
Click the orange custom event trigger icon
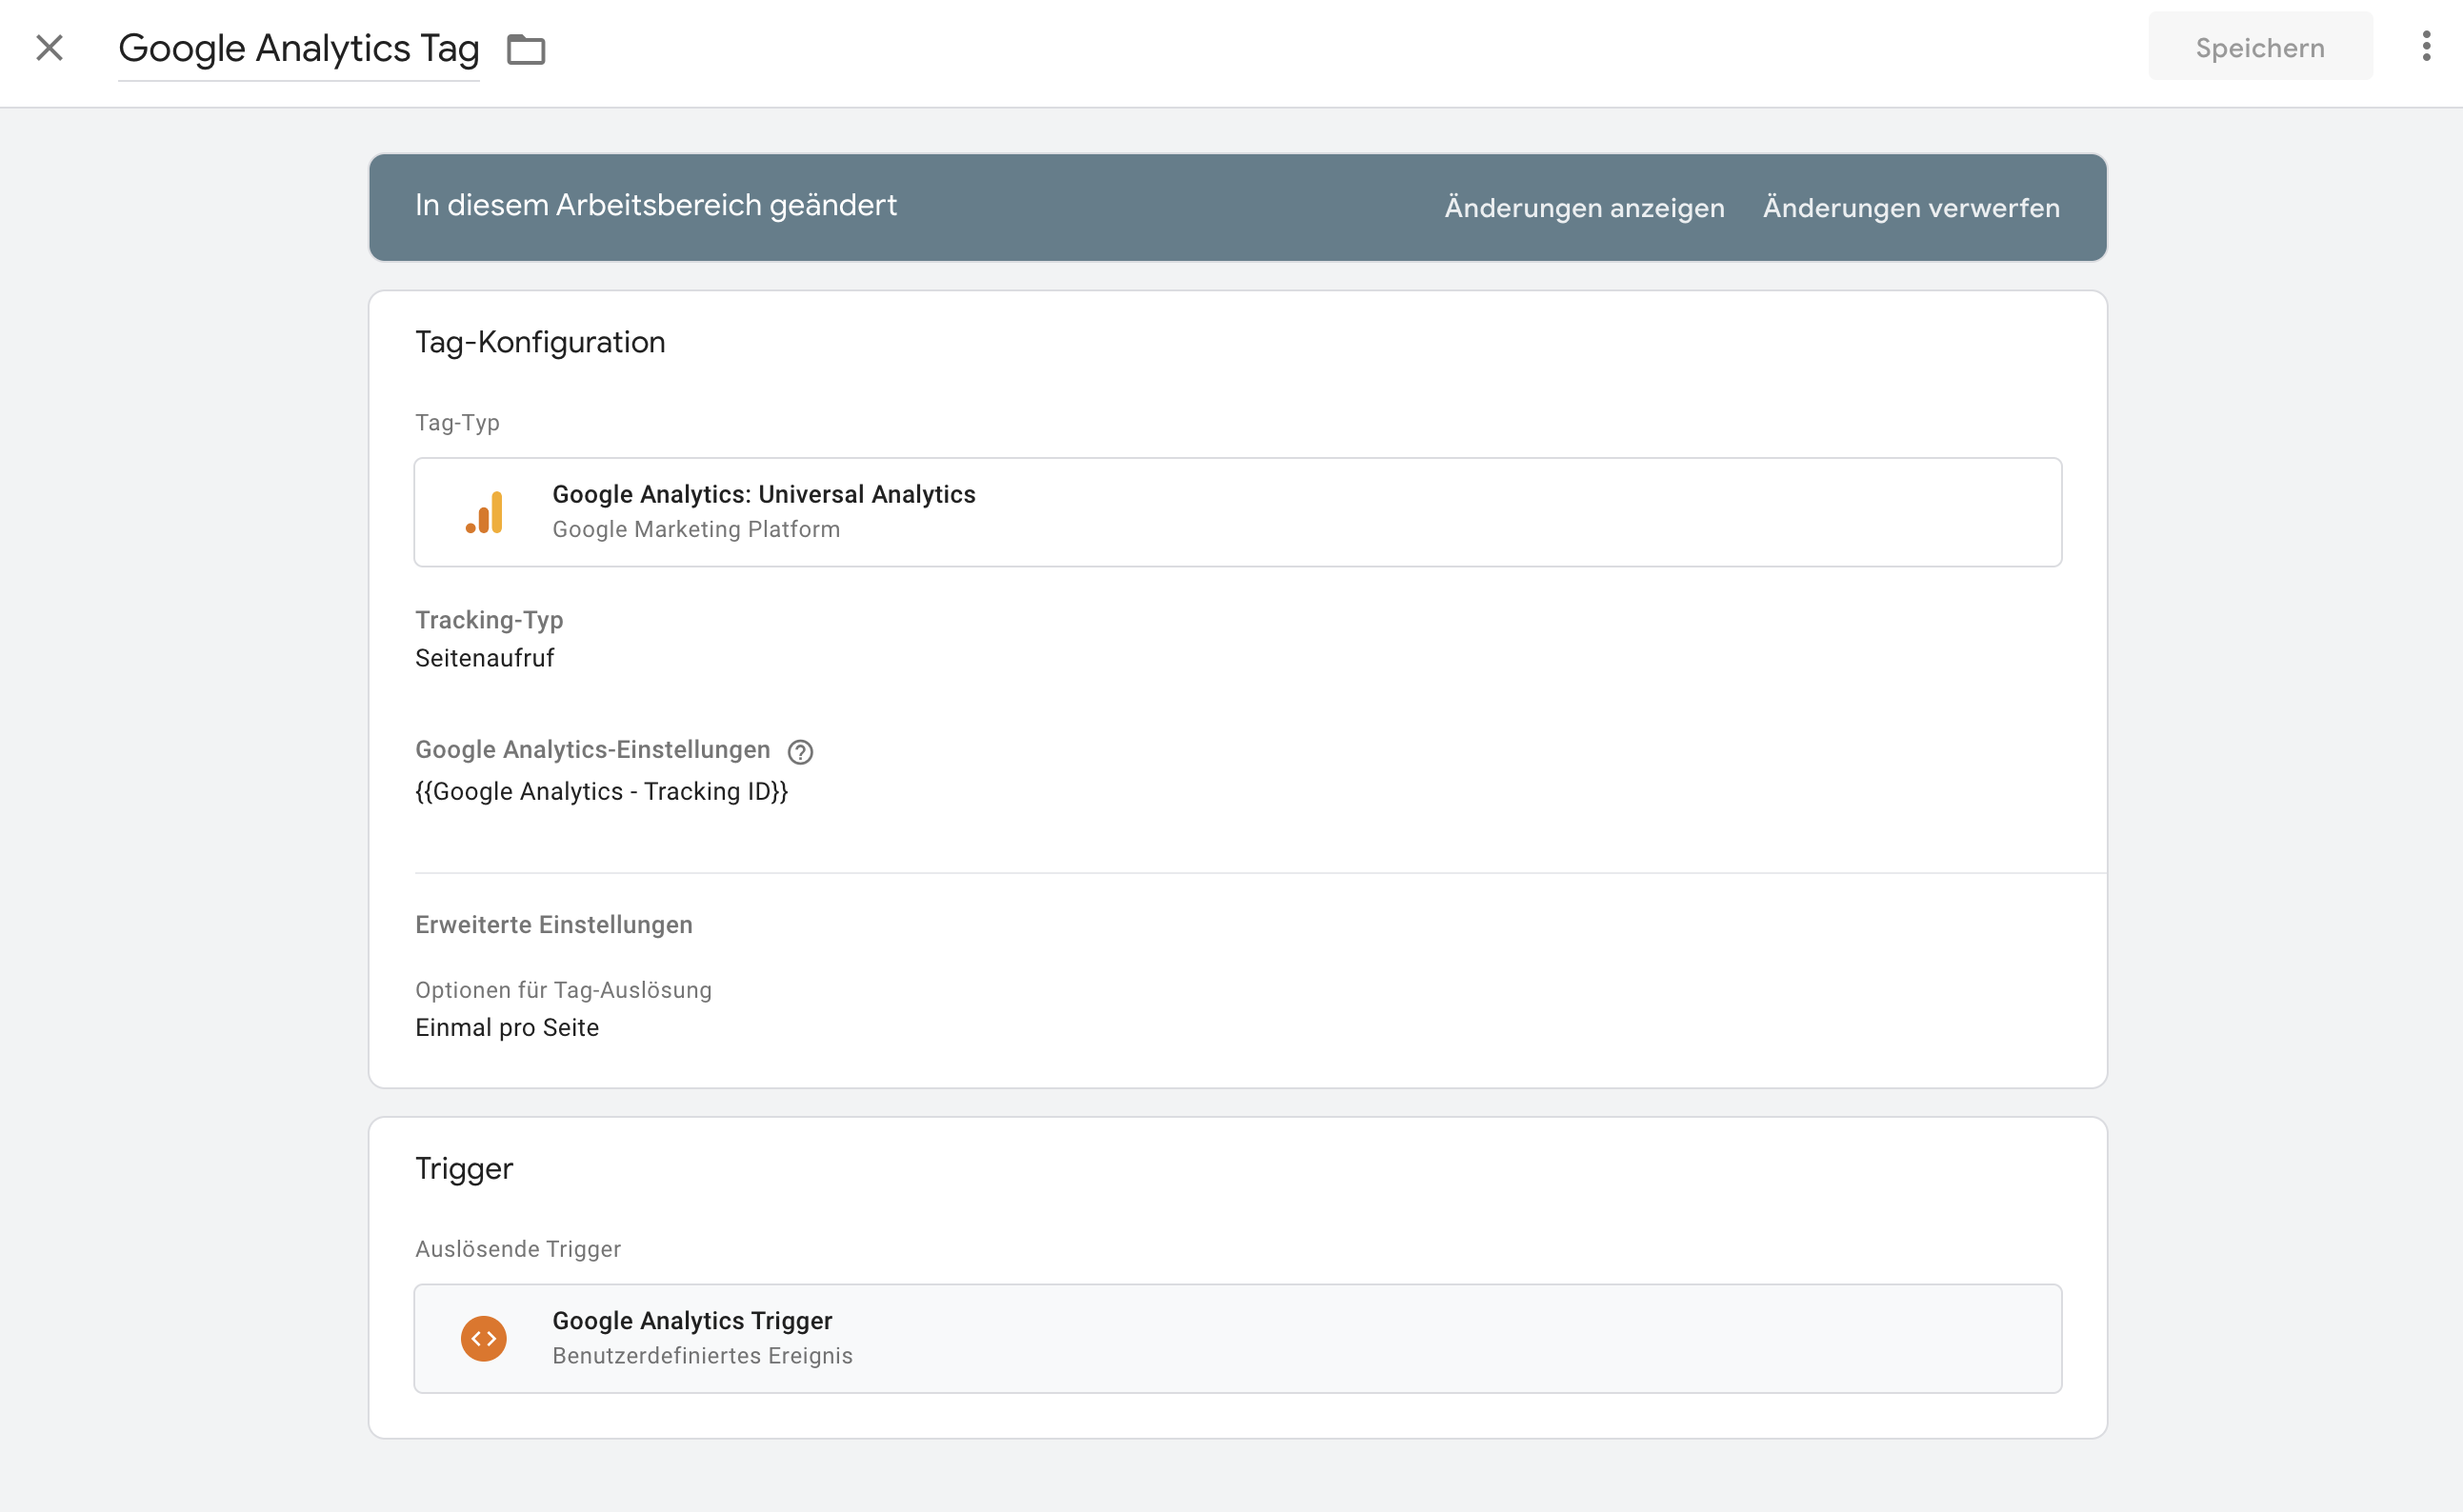point(484,1338)
